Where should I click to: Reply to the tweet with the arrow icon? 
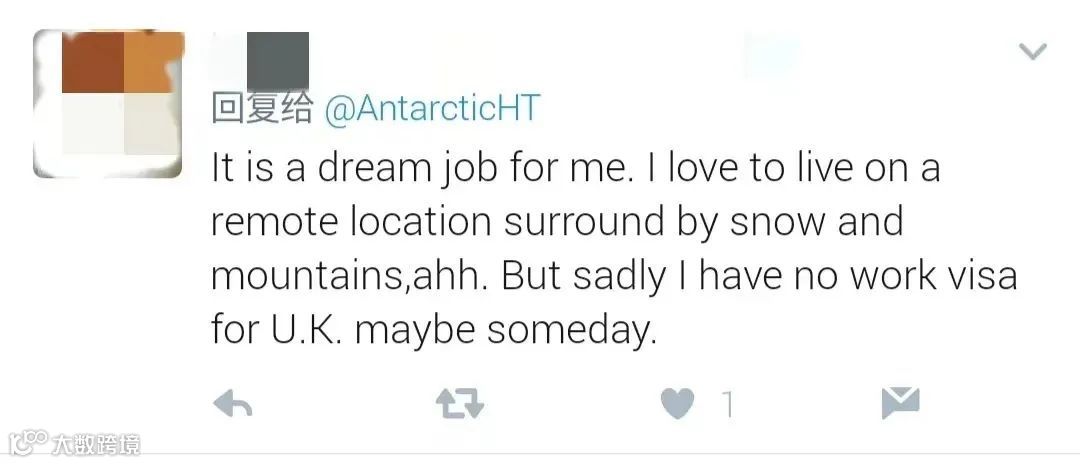[233, 403]
